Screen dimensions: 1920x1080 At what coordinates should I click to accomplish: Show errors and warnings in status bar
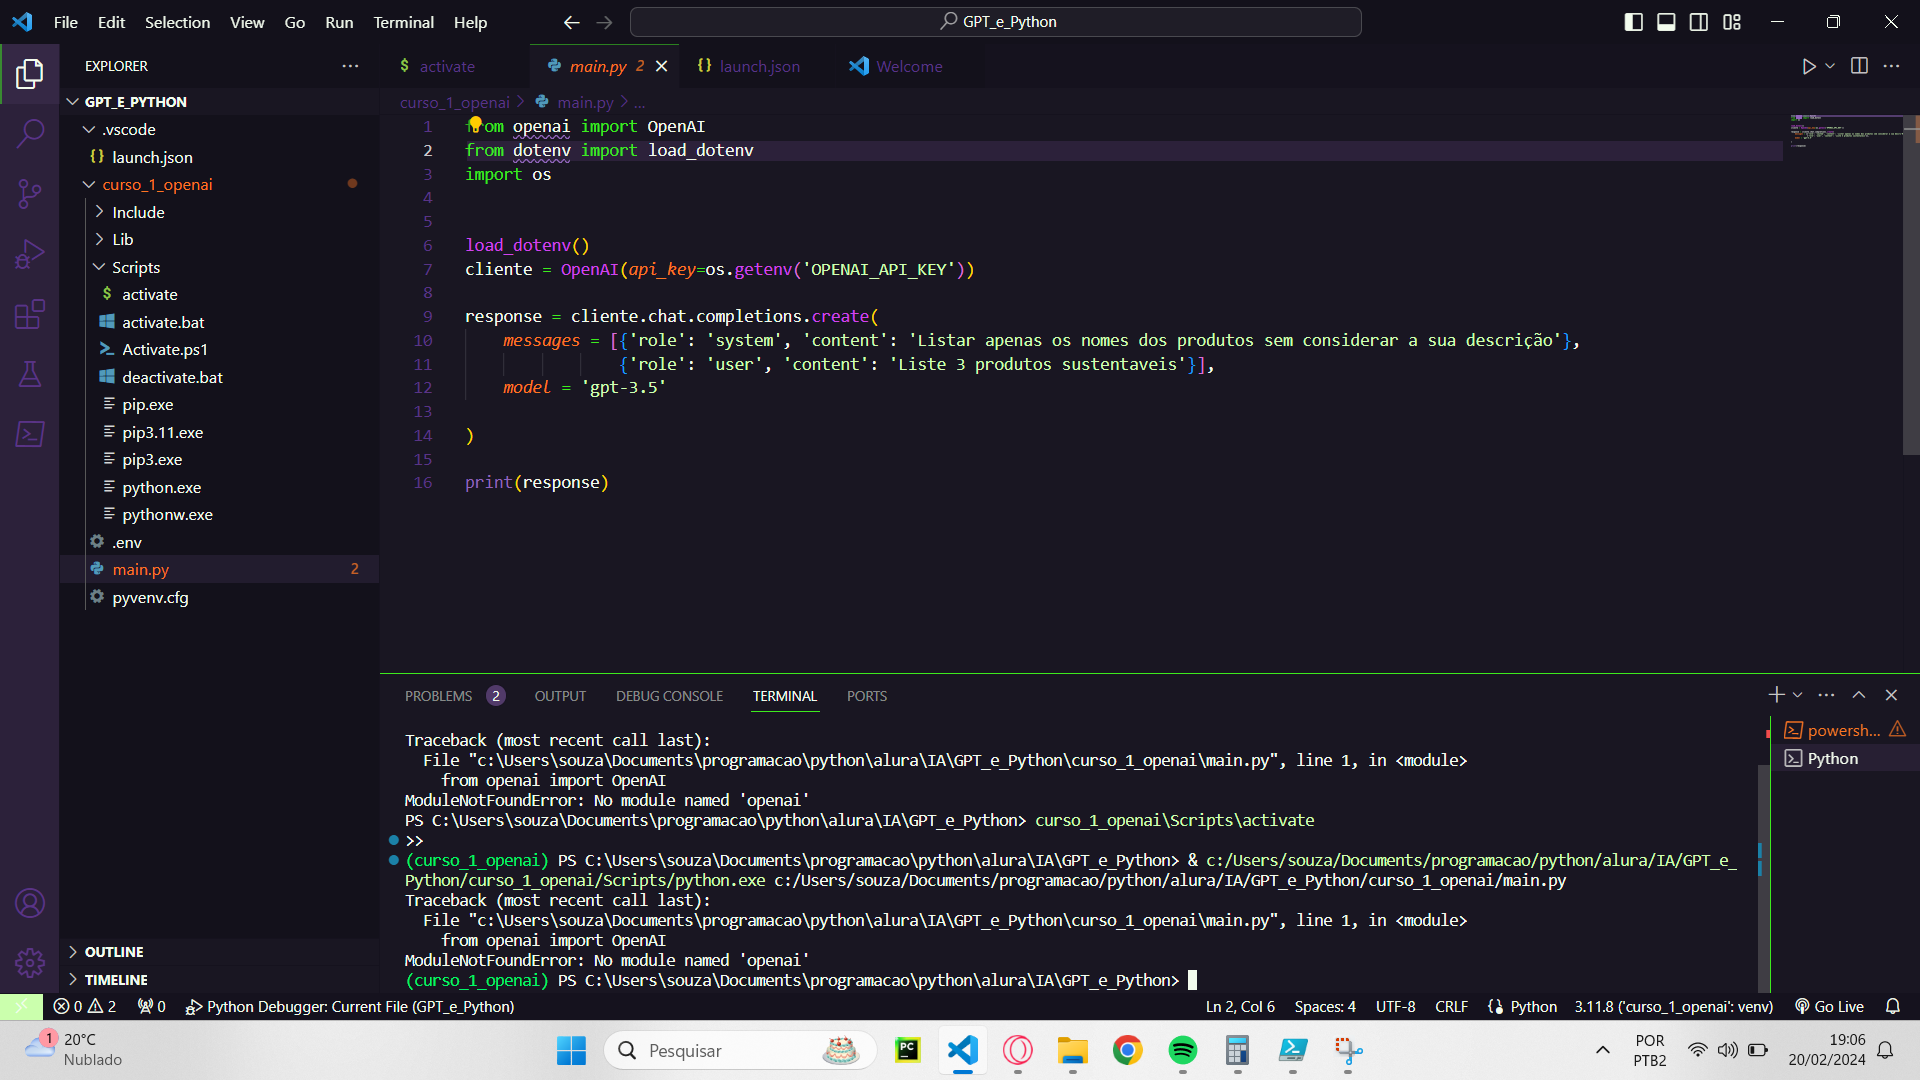tap(85, 1007)
